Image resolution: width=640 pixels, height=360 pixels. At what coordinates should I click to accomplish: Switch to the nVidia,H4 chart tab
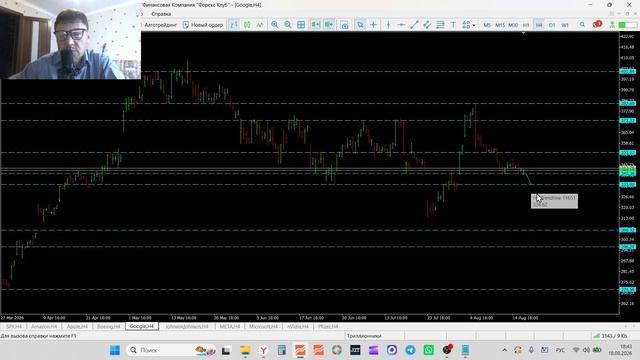click(298, 327)
